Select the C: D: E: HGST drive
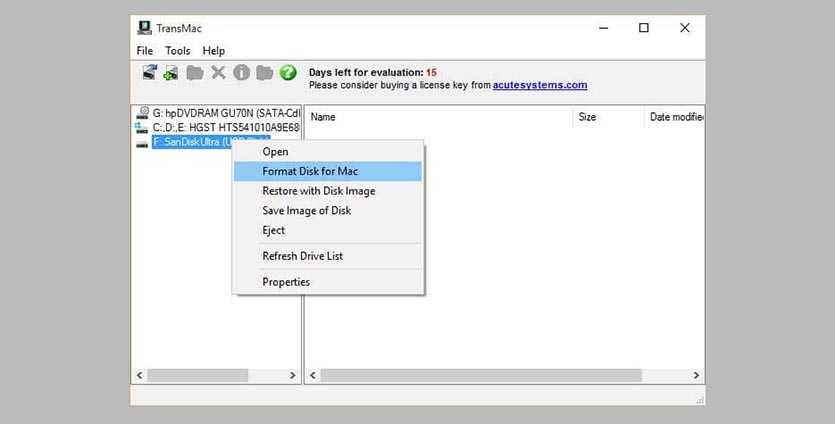Viewport: 835px width, 424px height. (x=218, y=128)
